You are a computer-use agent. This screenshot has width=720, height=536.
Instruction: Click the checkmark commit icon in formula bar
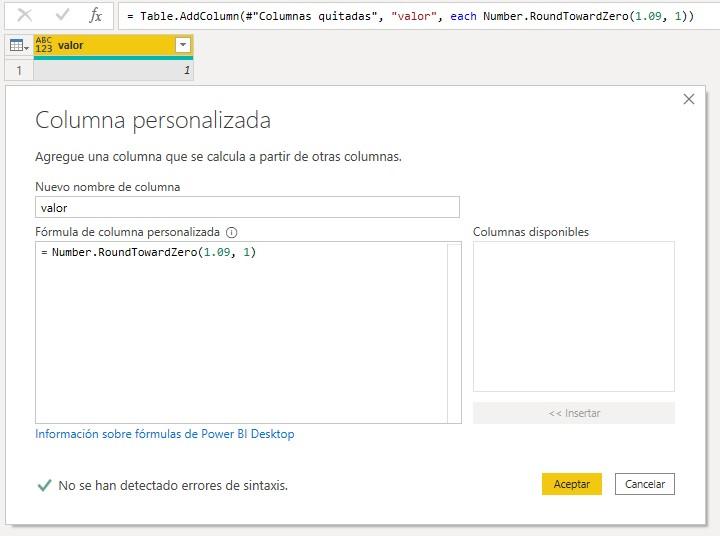pyautogui.click(x=62, y=16)
